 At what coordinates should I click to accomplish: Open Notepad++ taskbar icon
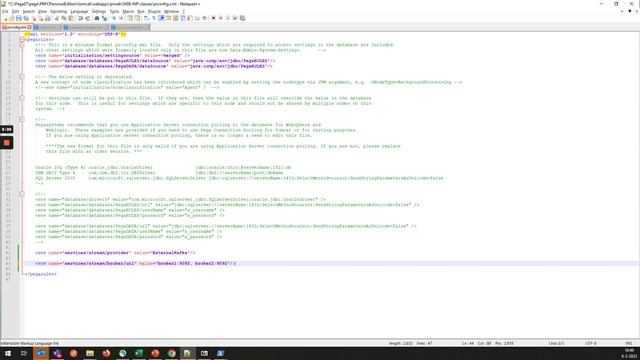pos(187,353)
